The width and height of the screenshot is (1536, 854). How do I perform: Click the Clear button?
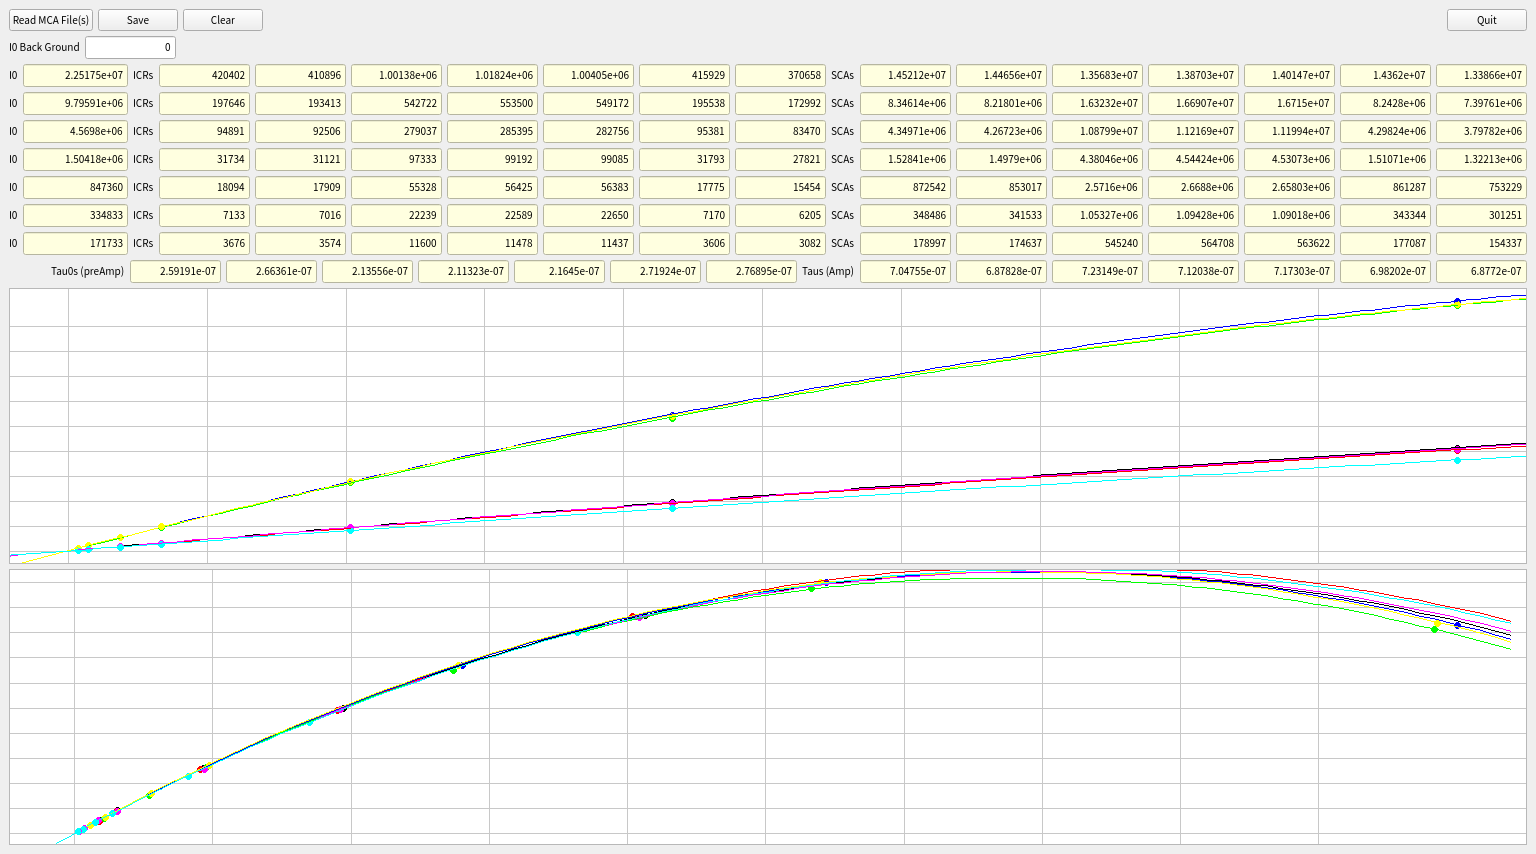222,20
